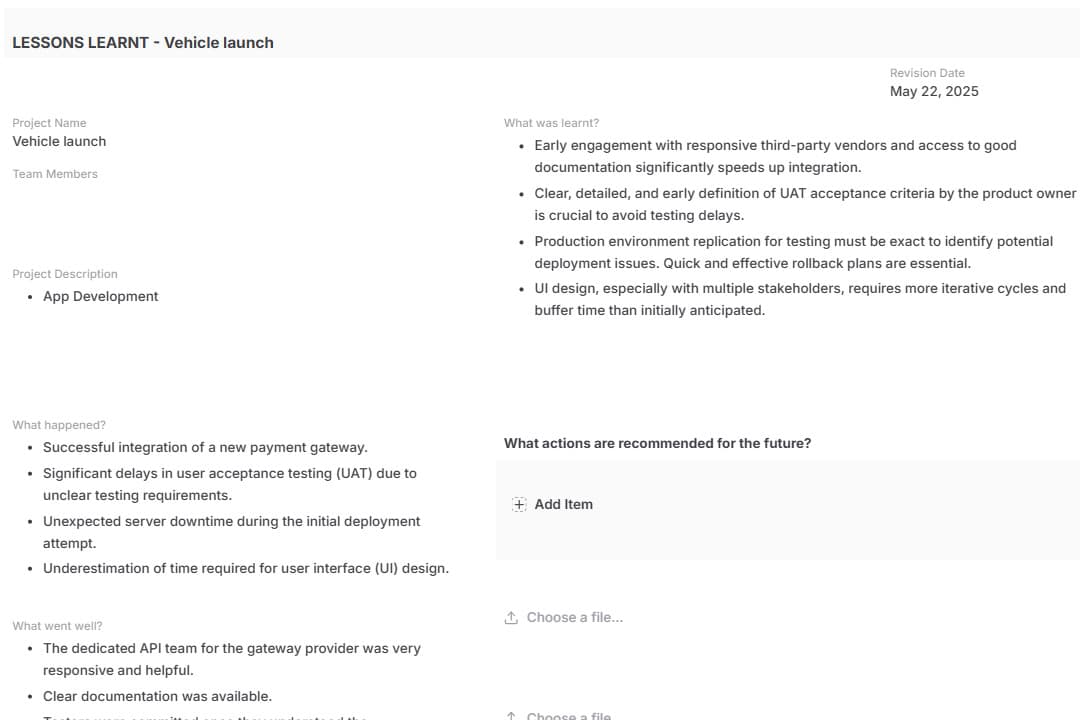Viewport: 1080px width, 720px height.
Task: Edit the Revision Date value May 22, 2025
Action: [934, 92]
